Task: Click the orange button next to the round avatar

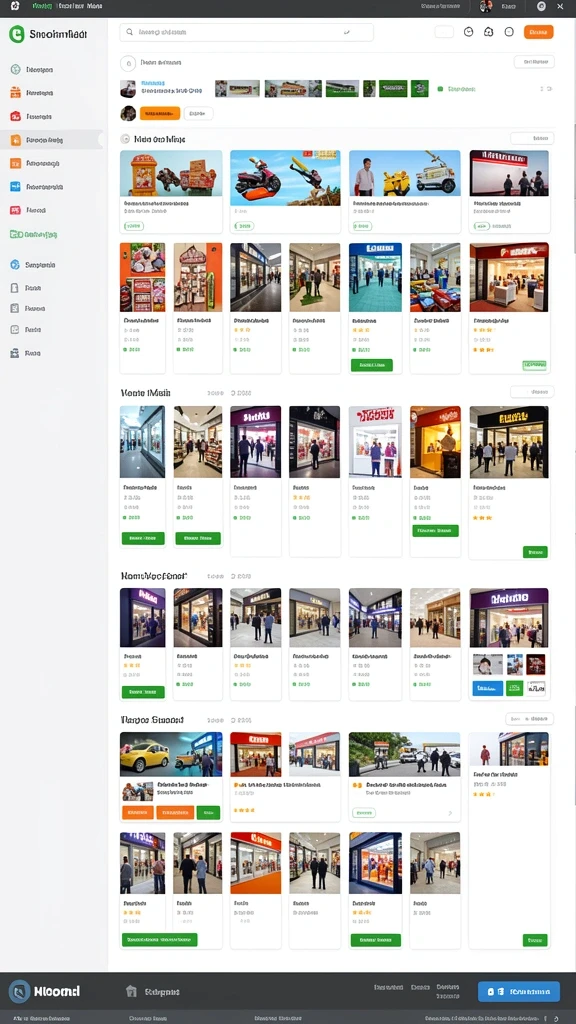Action: 159,114
